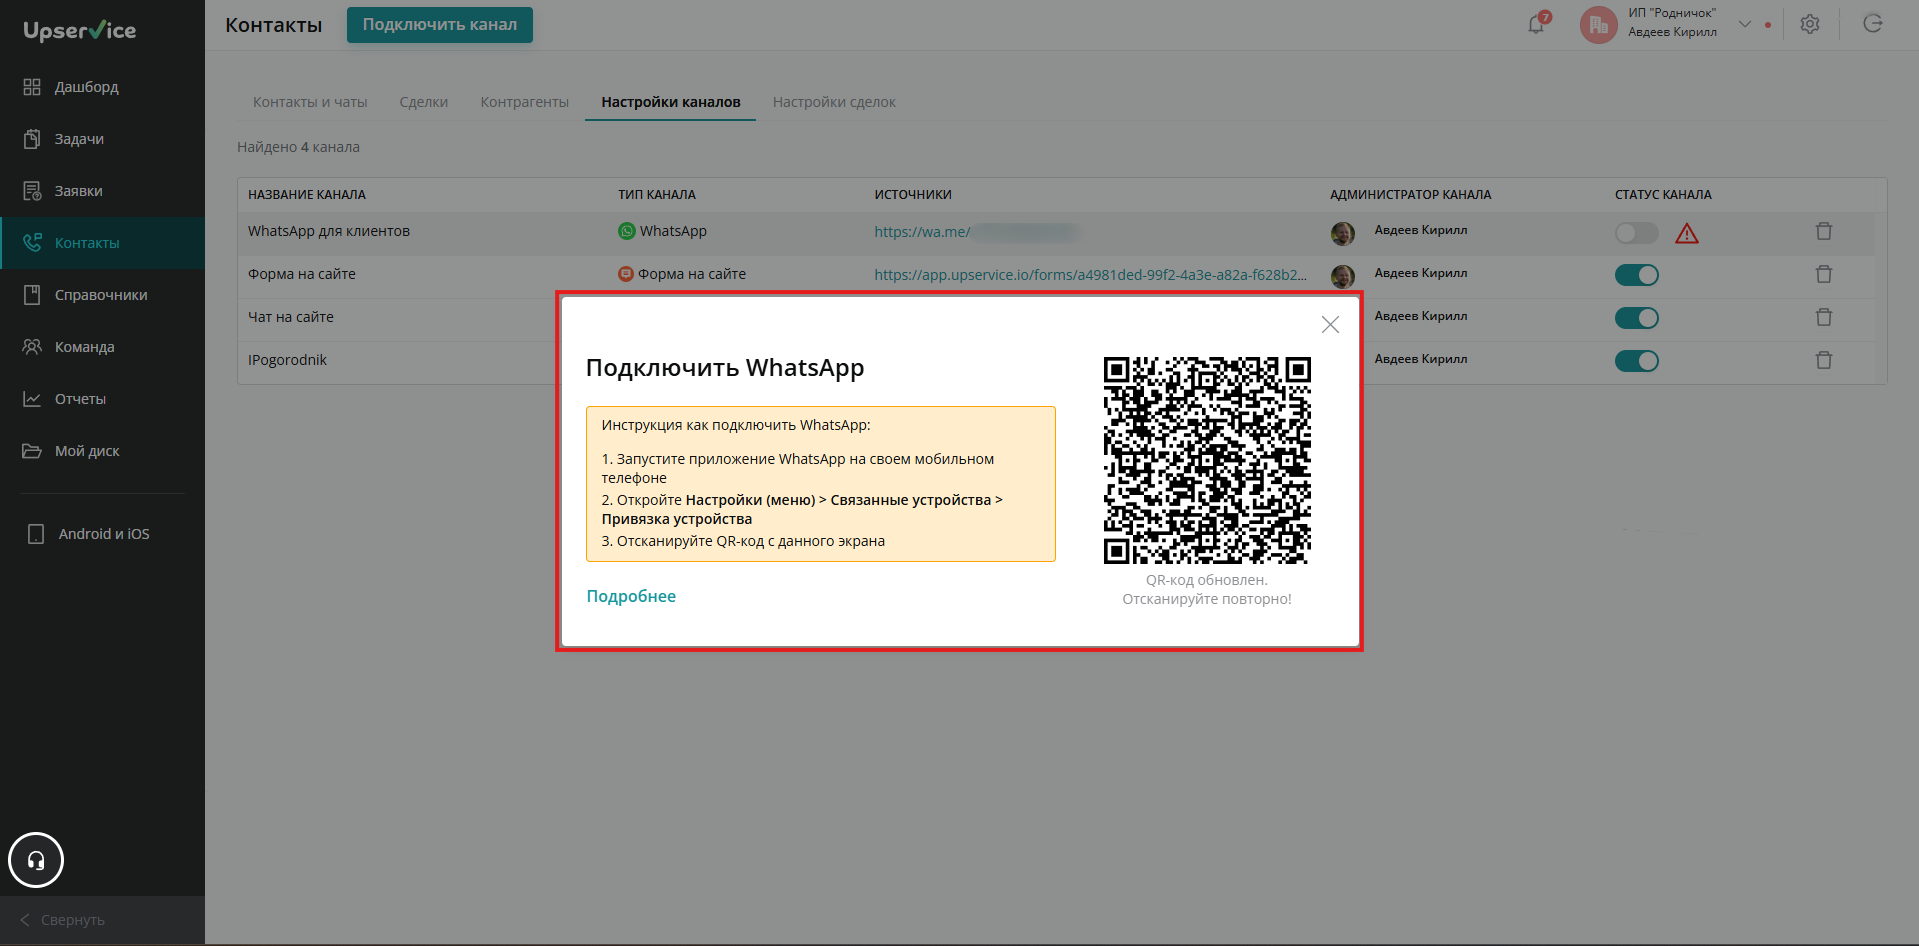This screenshot has width=1919, height=946.
Task: Close the Подключить WhatsApp dialog
Action: coord(1330,324)
